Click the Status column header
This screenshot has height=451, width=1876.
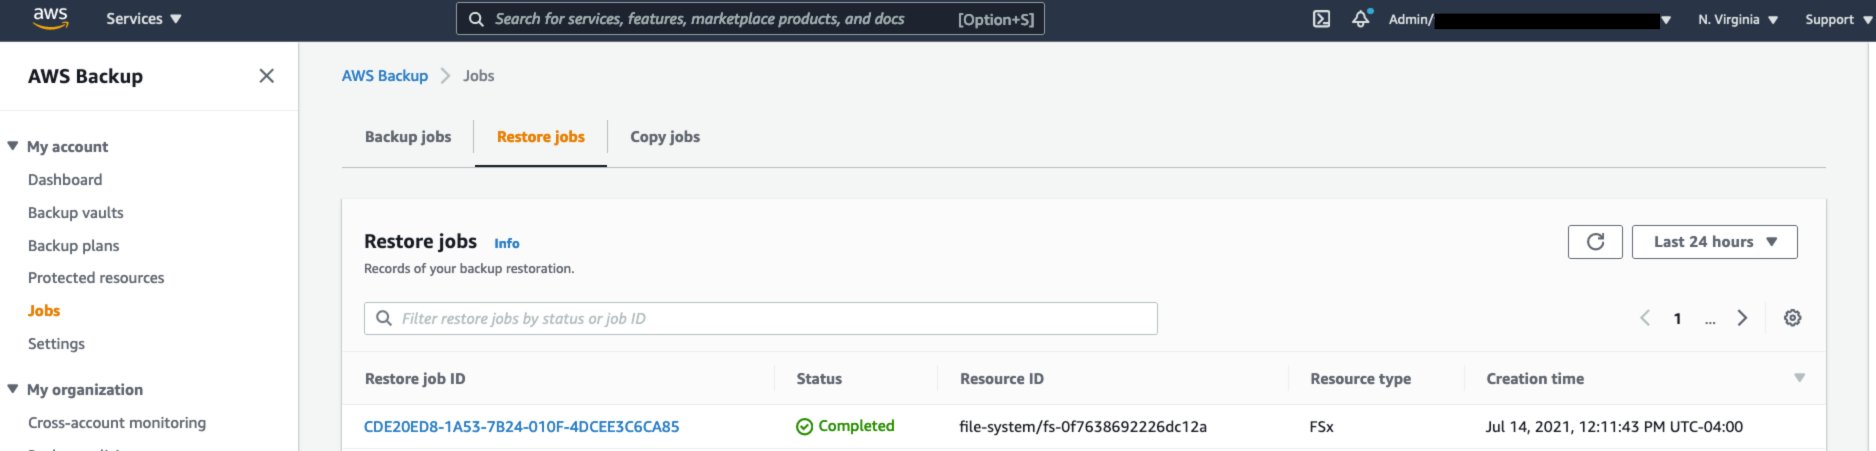coord(819,379)
